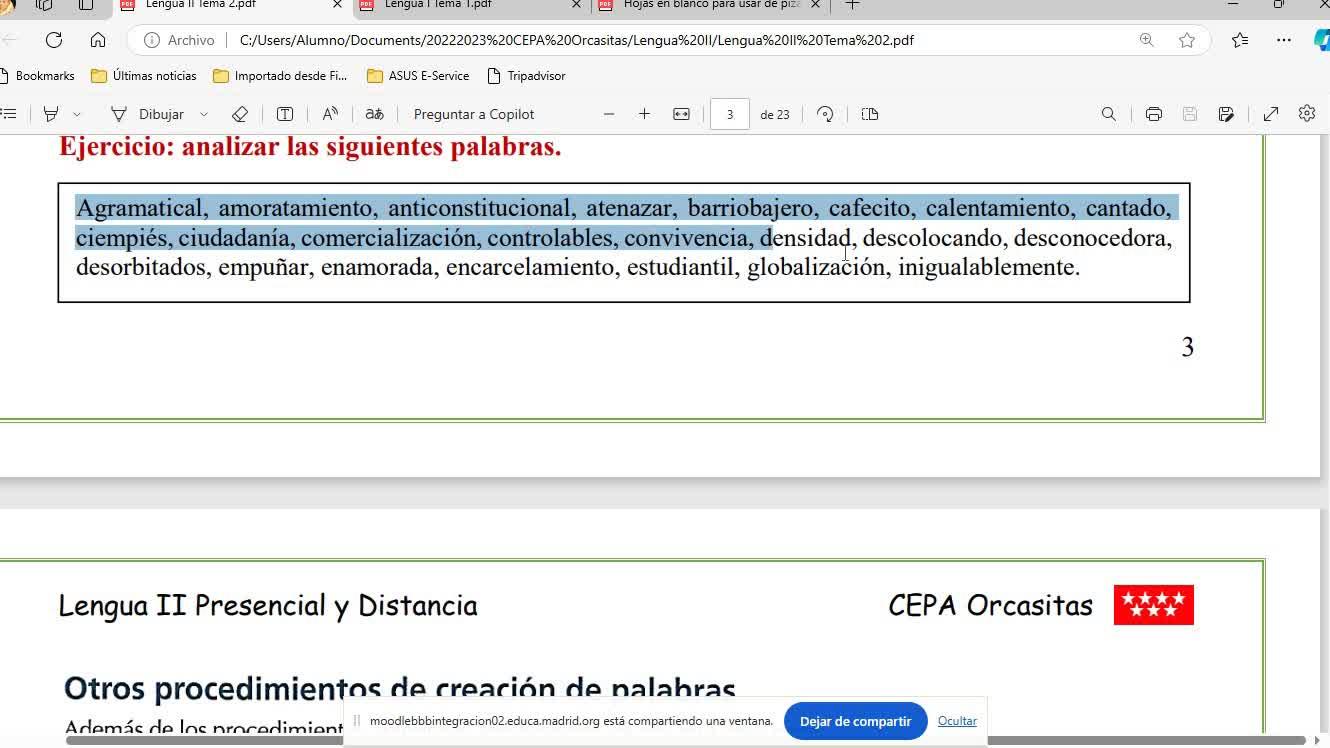This screenshot has height=748, width=1330.
Task: Close the Lengua I Tema 1.pdf tab
Action: click(576, 5)
